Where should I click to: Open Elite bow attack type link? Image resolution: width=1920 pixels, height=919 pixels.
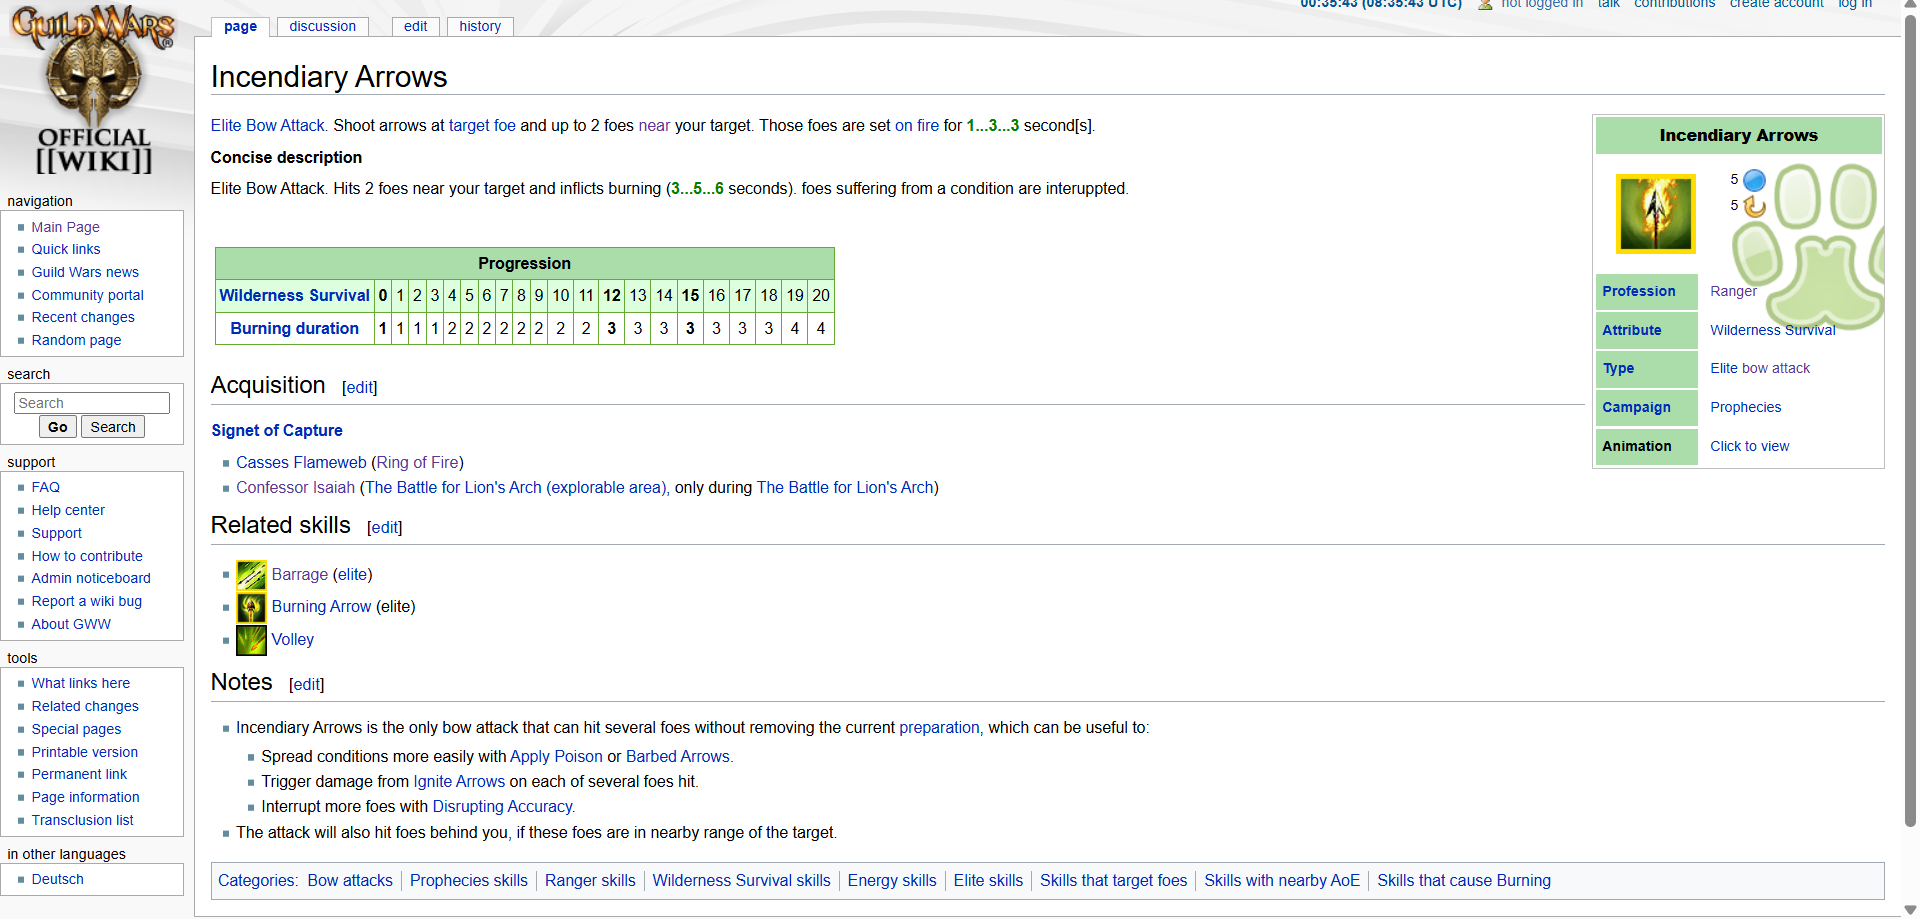(1760, 368)
